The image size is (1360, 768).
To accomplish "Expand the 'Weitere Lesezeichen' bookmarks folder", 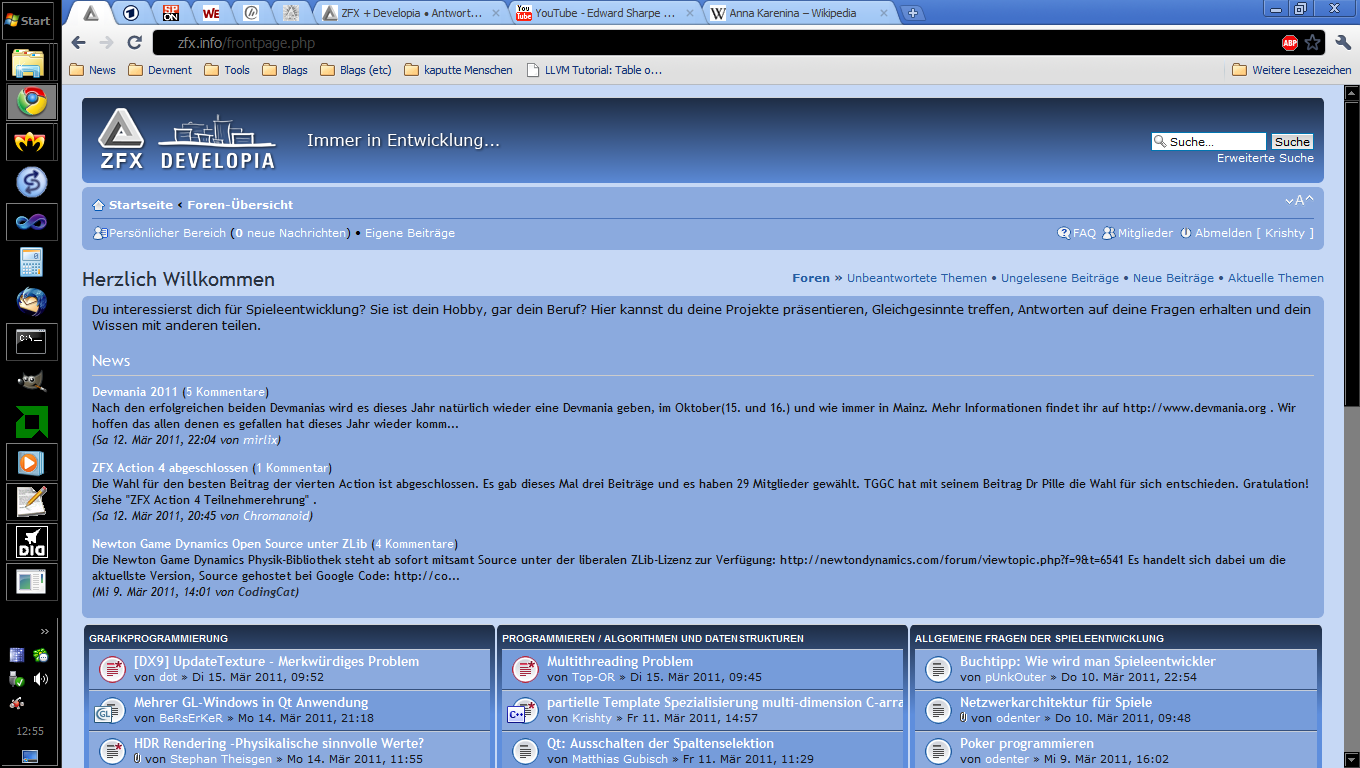I will click(x=1291, y=70).
